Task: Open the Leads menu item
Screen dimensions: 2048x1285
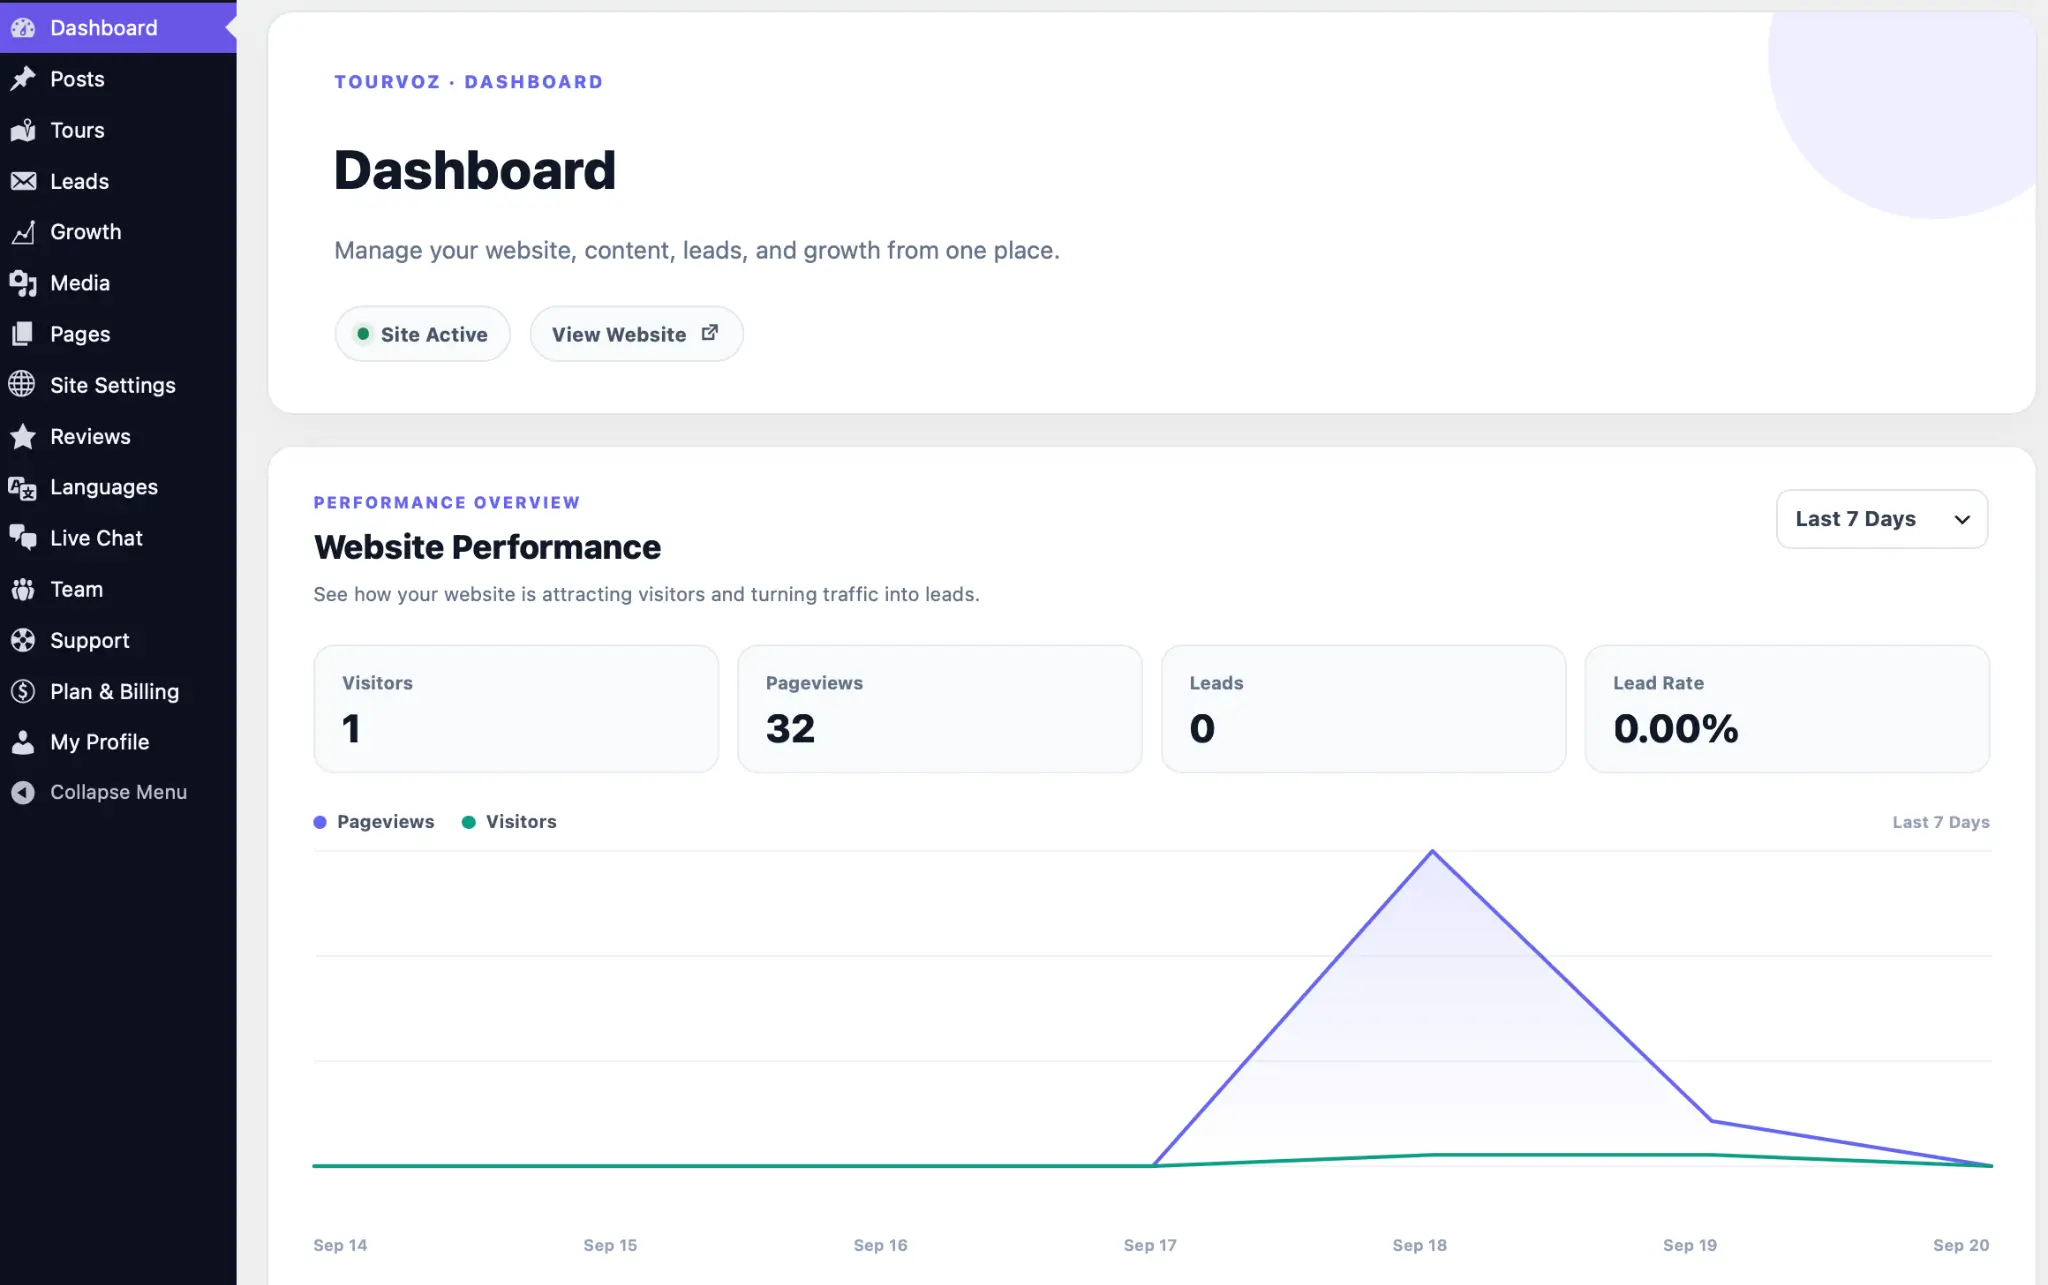Action: pyautogui.click(x=118, y=181)
